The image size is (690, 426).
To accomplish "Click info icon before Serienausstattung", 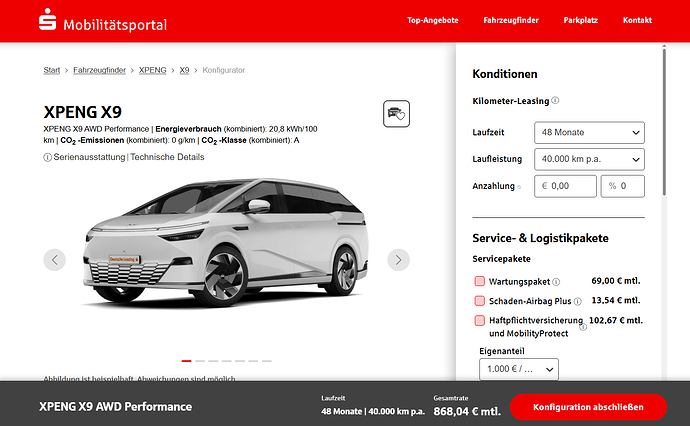I will click(48, 158).
